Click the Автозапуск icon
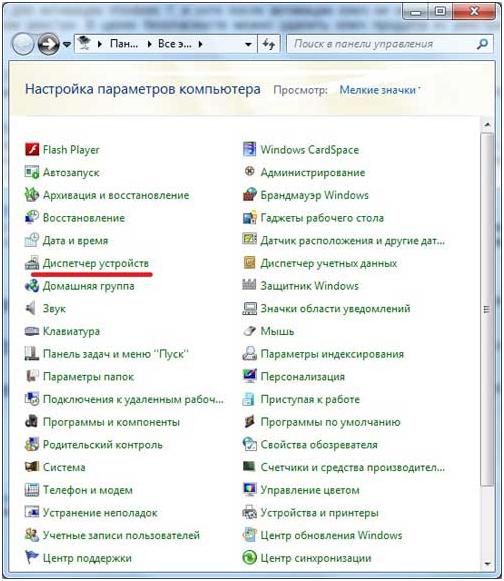504x581 pixels. click(32, 172)
